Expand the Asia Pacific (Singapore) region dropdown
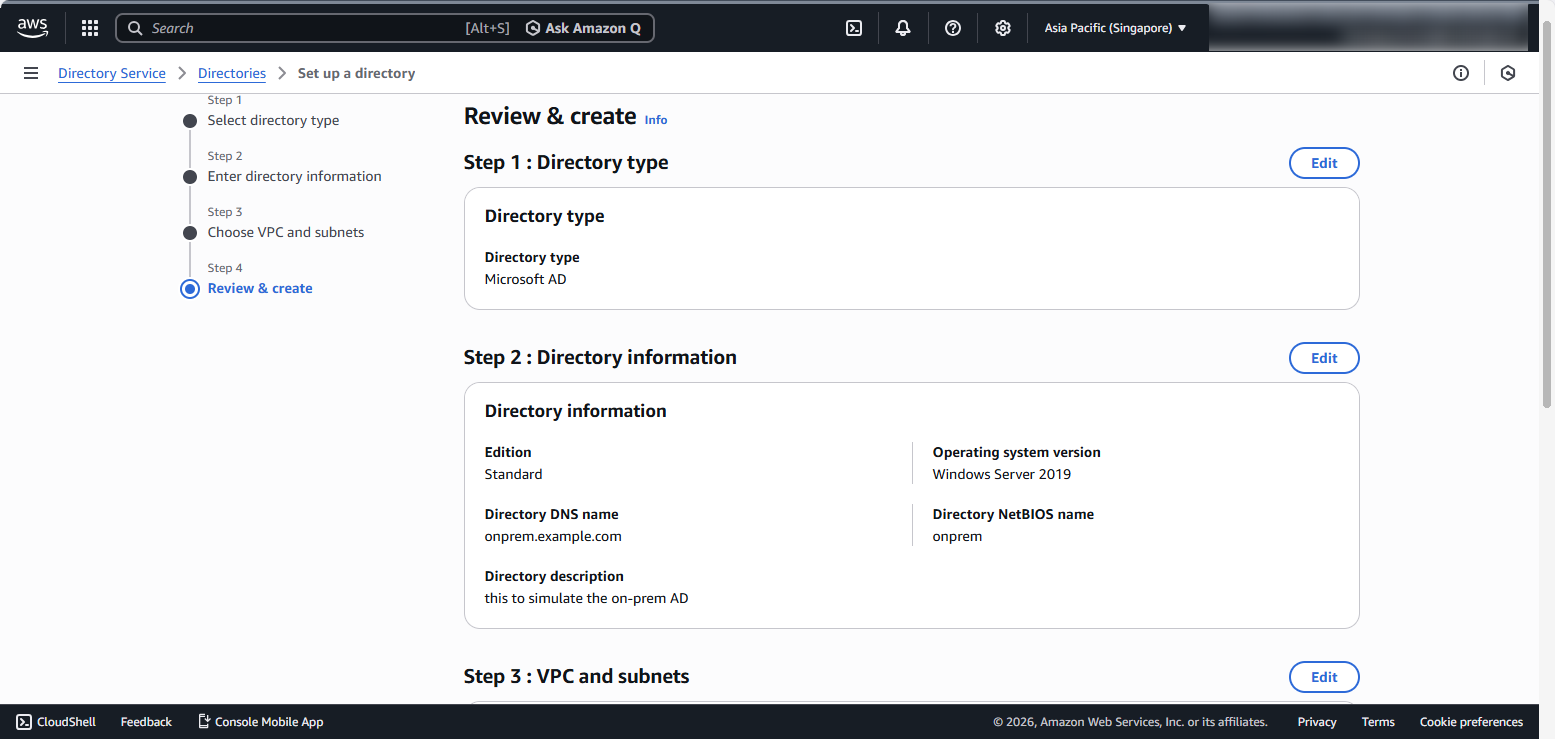This screenshot has width=1555, height=739. tap(1115, 28)
